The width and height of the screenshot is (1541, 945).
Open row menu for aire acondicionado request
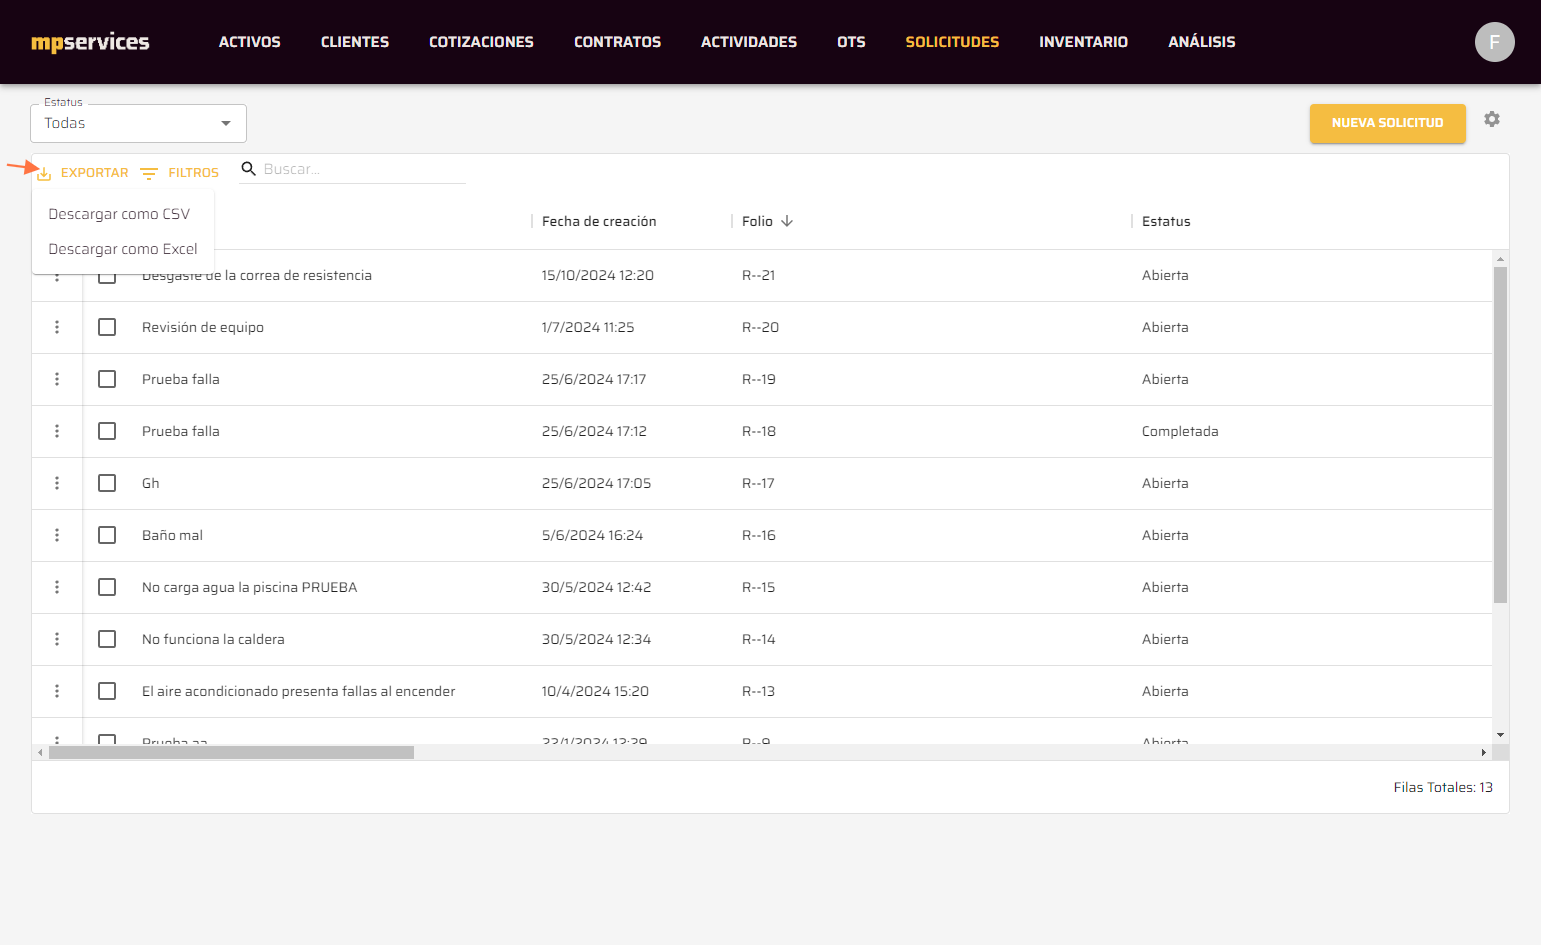pos(57,691)
